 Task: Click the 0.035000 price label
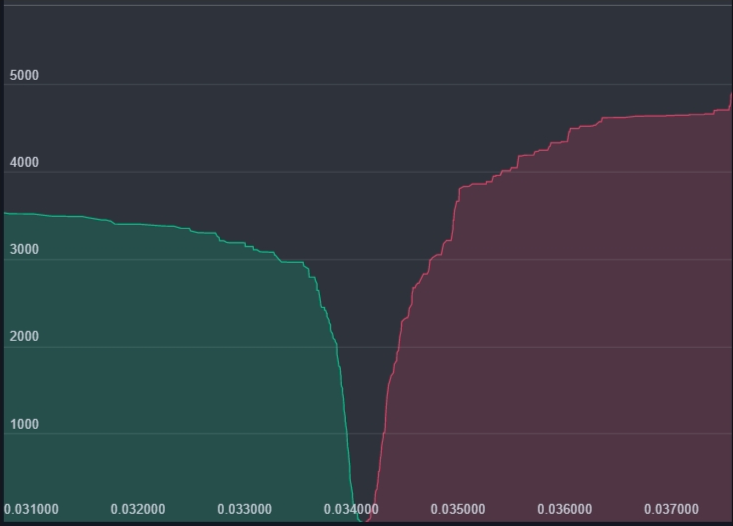(x=458, y=509)
